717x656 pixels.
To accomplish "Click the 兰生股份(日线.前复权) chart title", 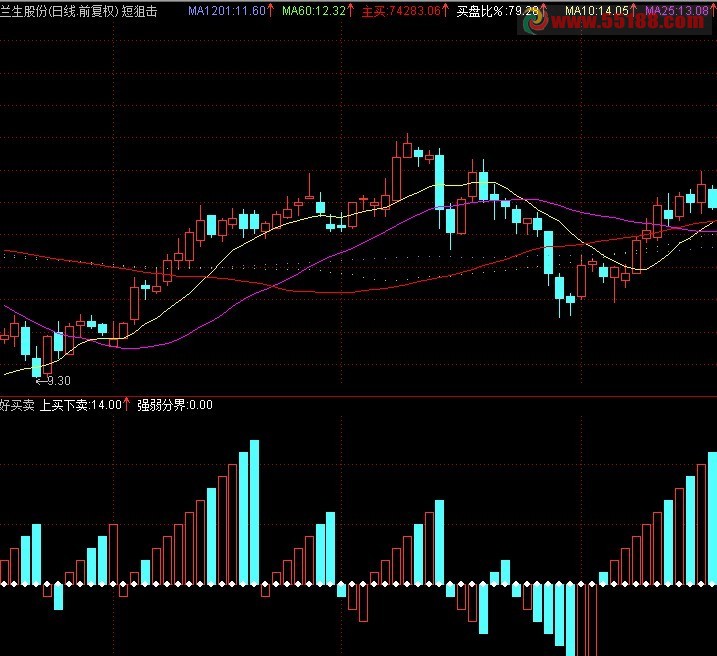I will coord(59,11).
